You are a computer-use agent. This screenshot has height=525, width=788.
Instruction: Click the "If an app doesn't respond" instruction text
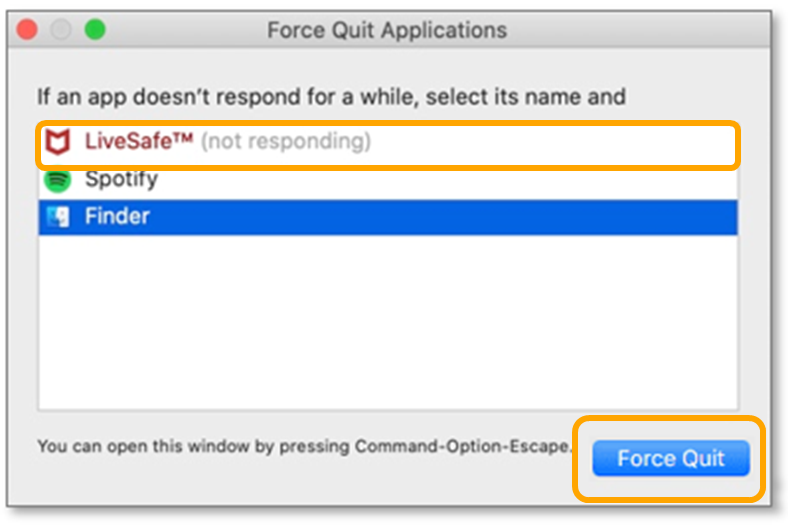(331, 97)
